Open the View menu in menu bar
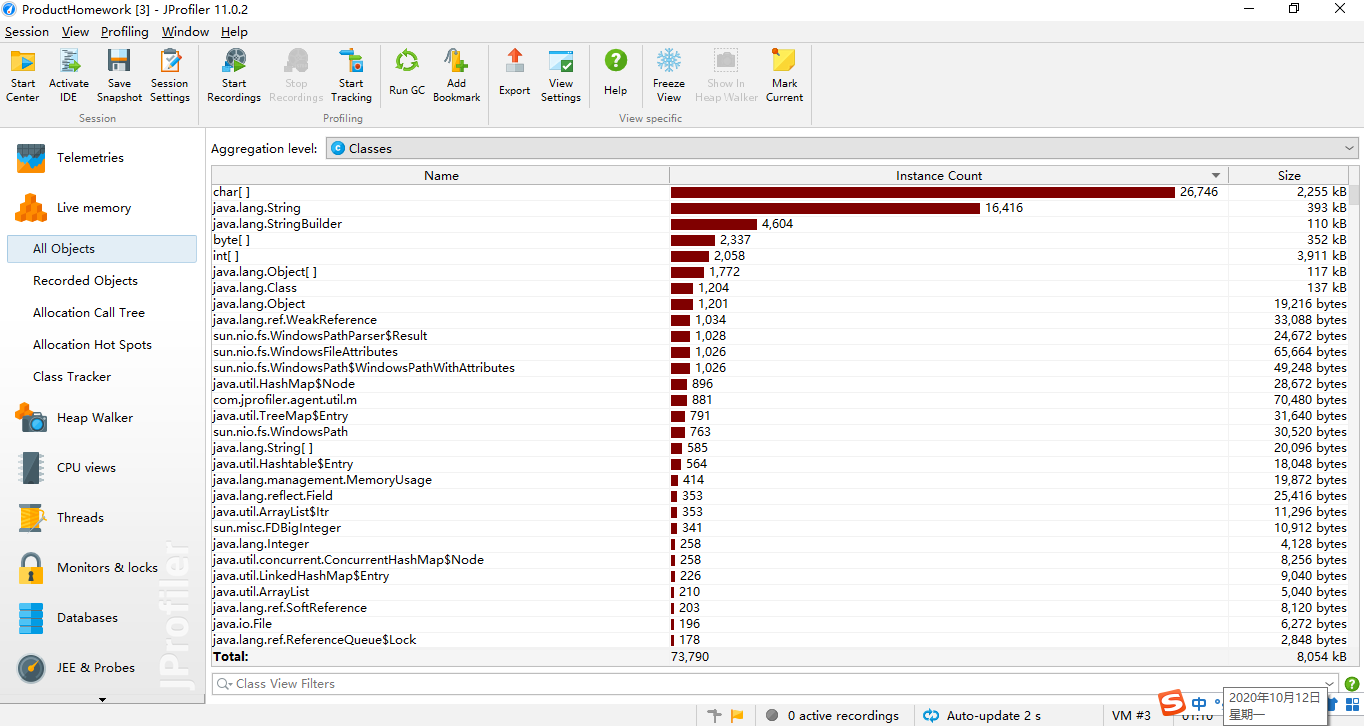Image resolution: width=1364 pixels, height=726 pixels. (x=75, y=32)
